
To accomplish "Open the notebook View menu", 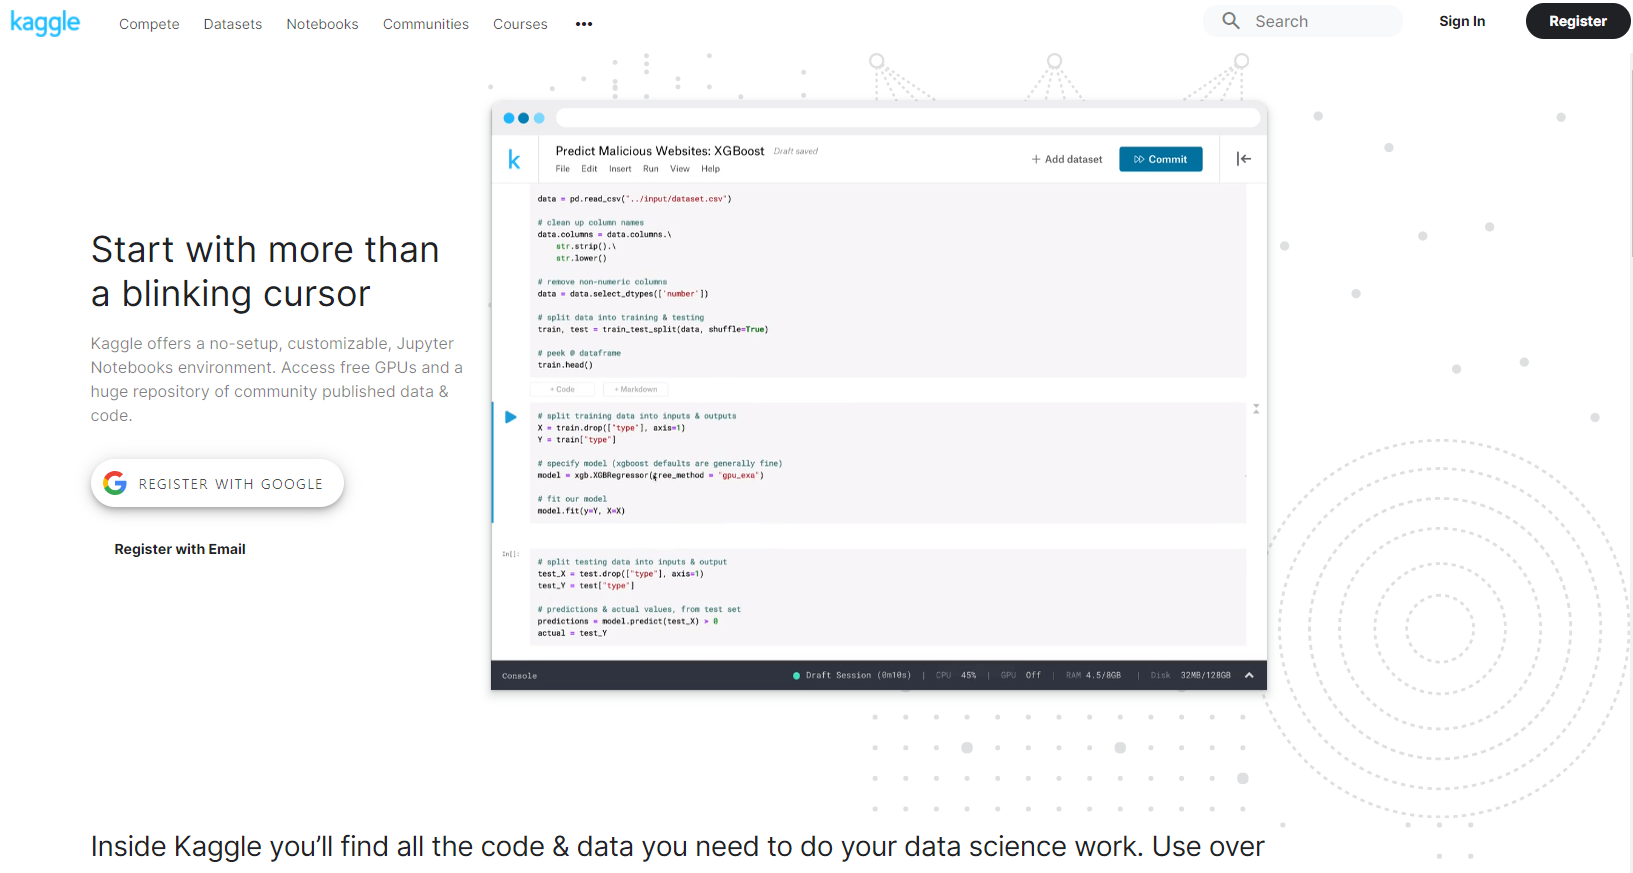I will (680, 169).
